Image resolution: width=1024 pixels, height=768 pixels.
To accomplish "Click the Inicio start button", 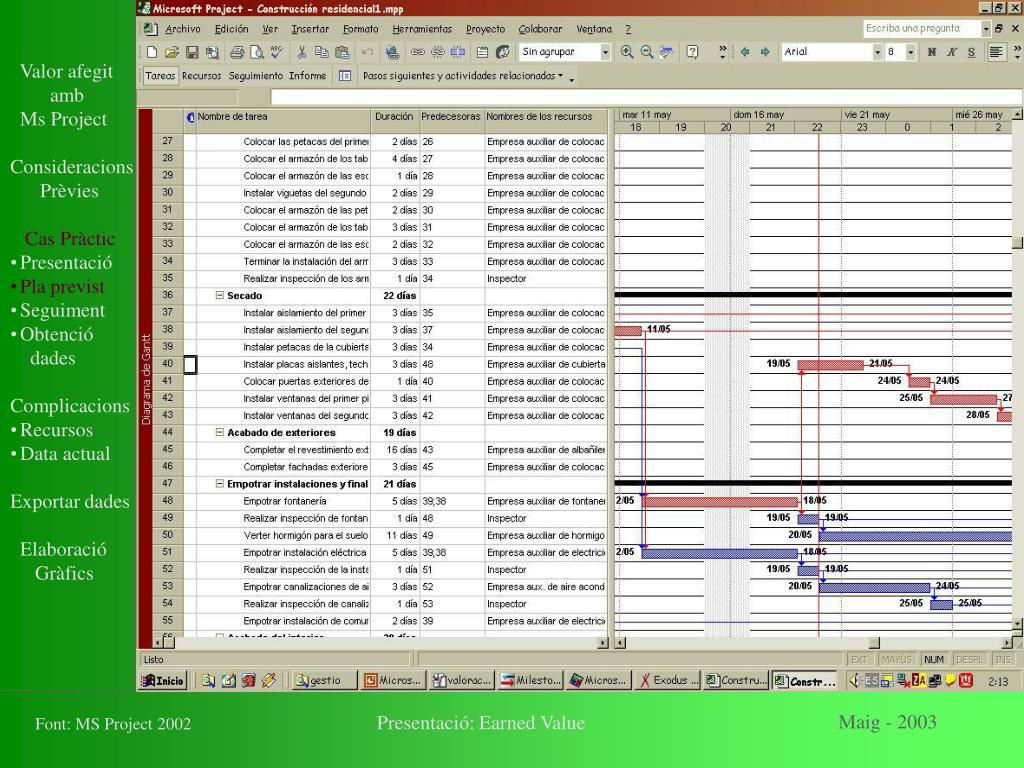I will pyautogui.click(x=163, y=680).
